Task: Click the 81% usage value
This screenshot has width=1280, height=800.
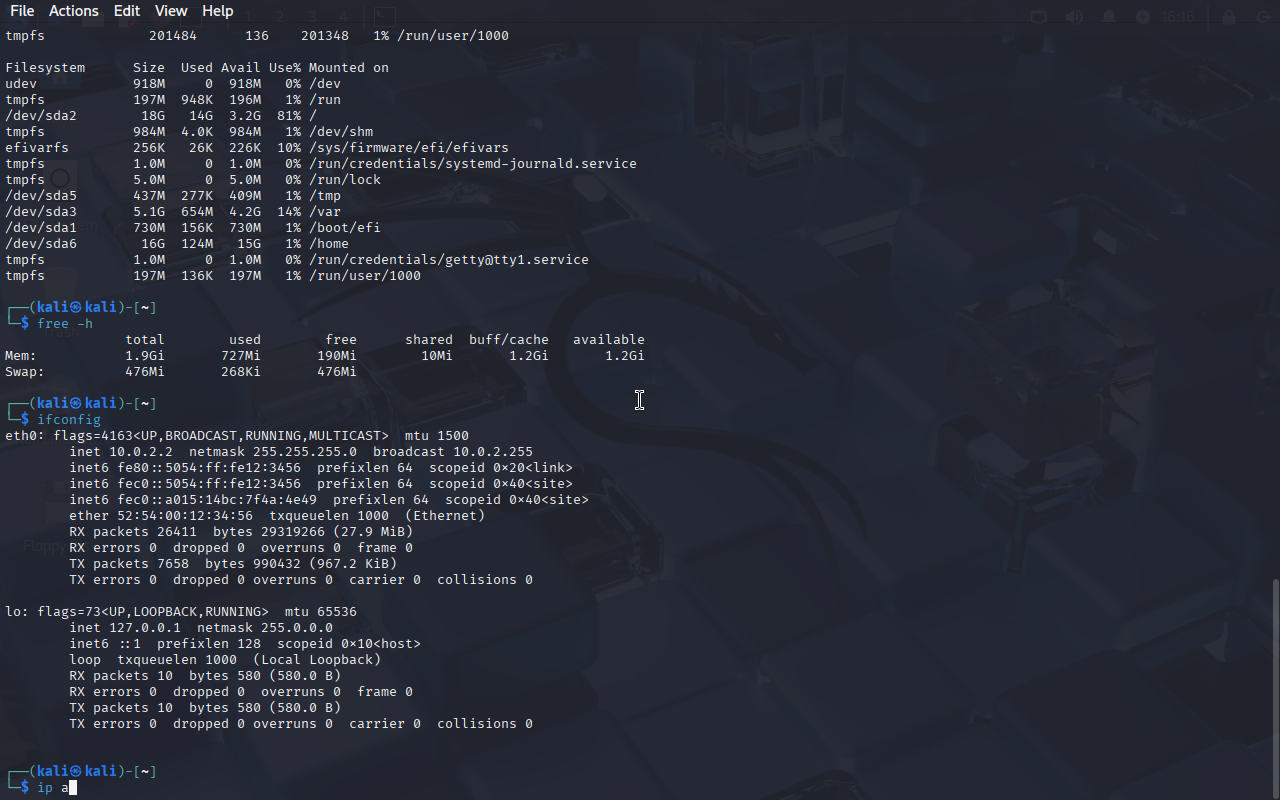Action: (289, 116)
